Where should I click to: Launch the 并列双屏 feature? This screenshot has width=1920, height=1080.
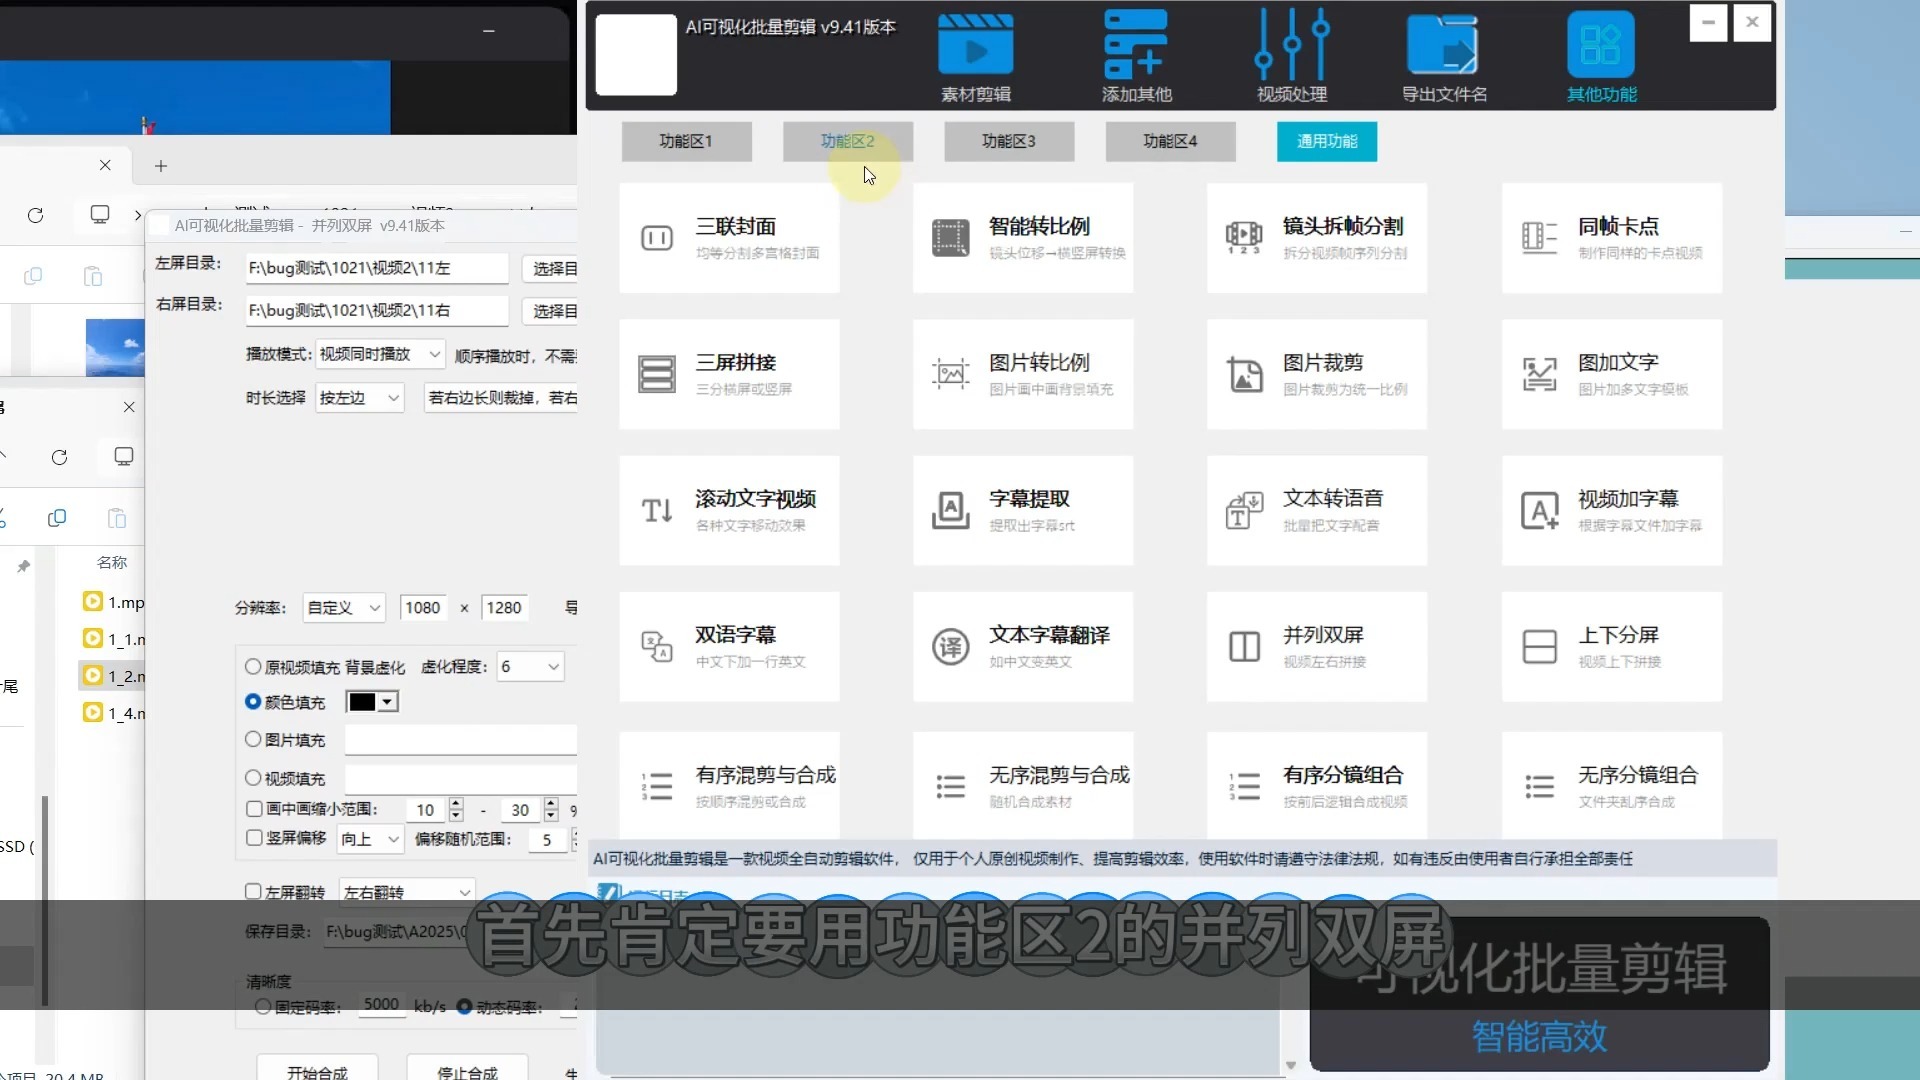(x=1316, y=646)
